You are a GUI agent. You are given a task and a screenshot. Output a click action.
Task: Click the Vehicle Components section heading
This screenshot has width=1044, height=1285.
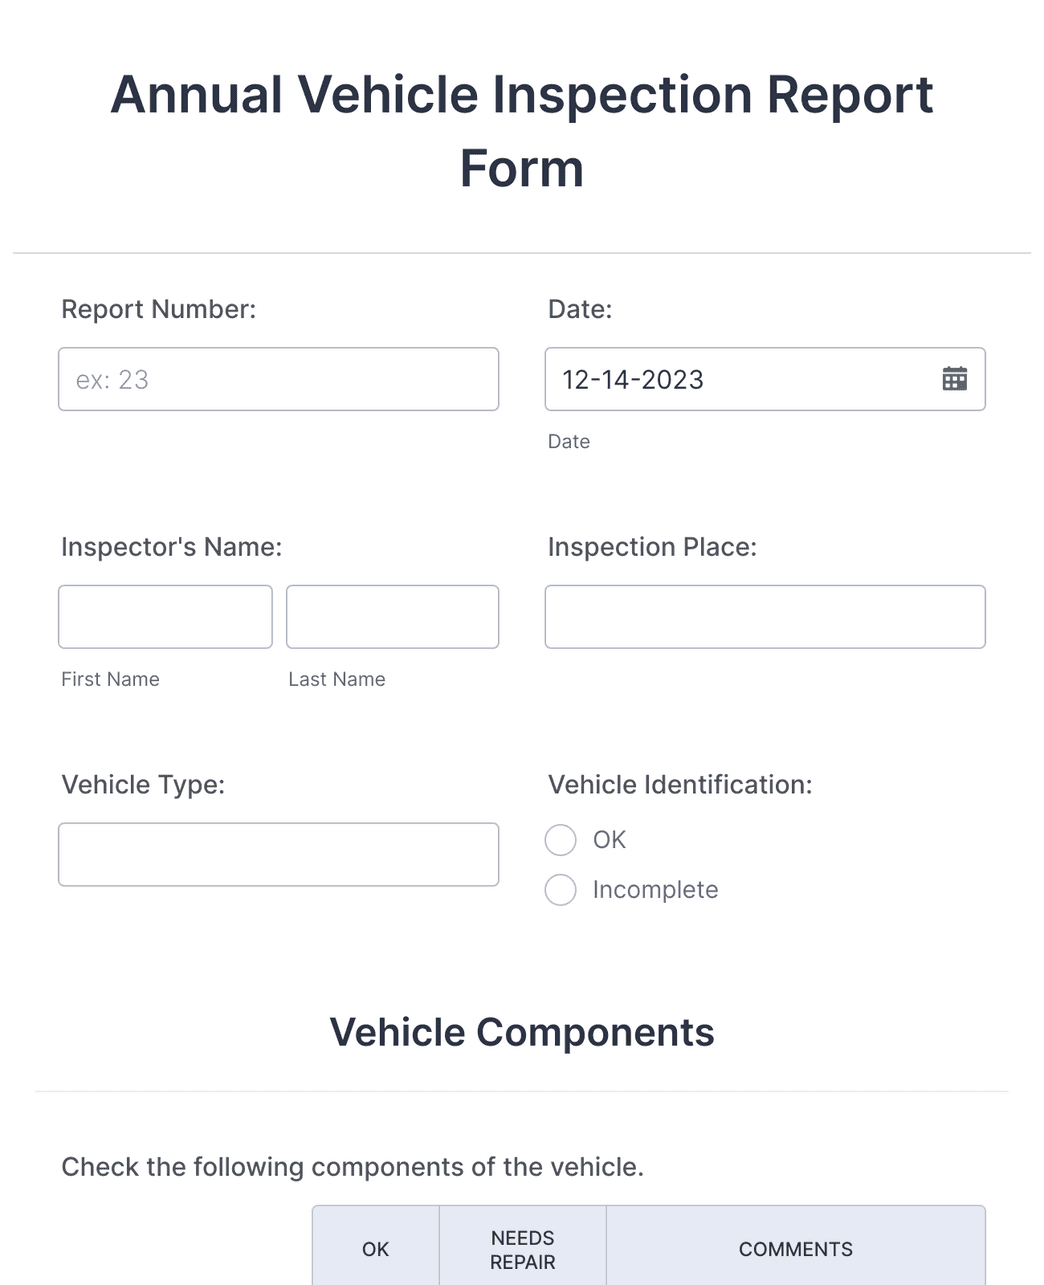[522, 1032]
